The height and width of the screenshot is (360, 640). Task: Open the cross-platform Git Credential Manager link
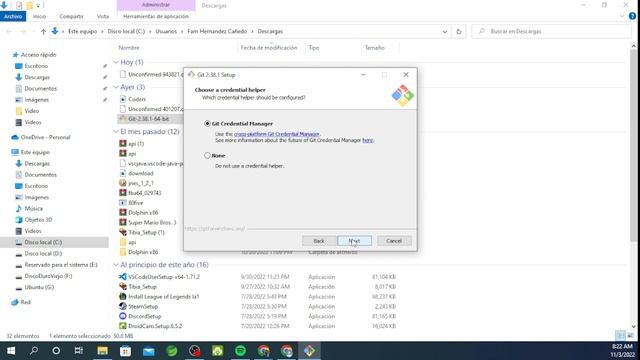pyautogui.click(x=276, y=134)
